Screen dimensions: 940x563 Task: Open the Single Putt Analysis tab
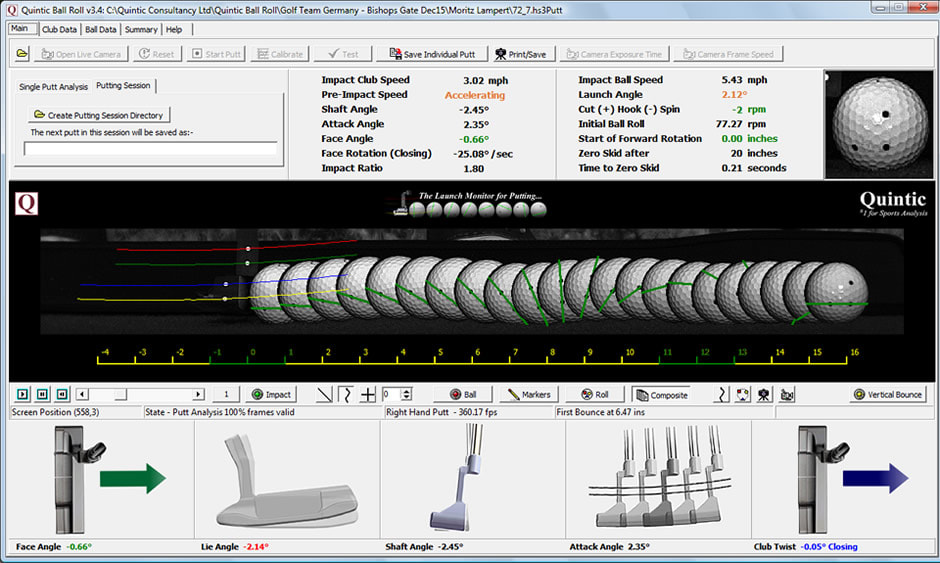tap(53, 87)
